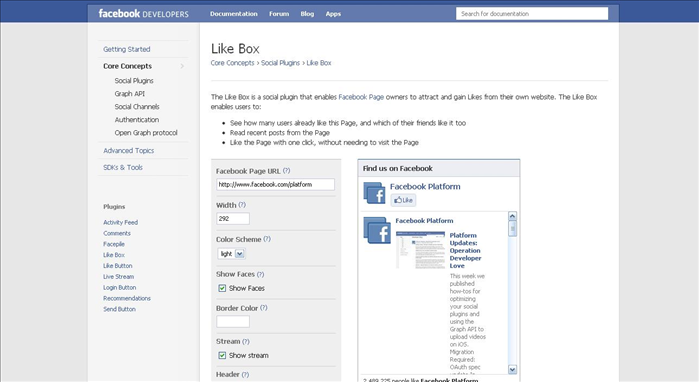Image resolution: width=699 pixels, height=382 pixels.
Task: Select SDKs & Tools in sidebar
Action: coord(123,168)
